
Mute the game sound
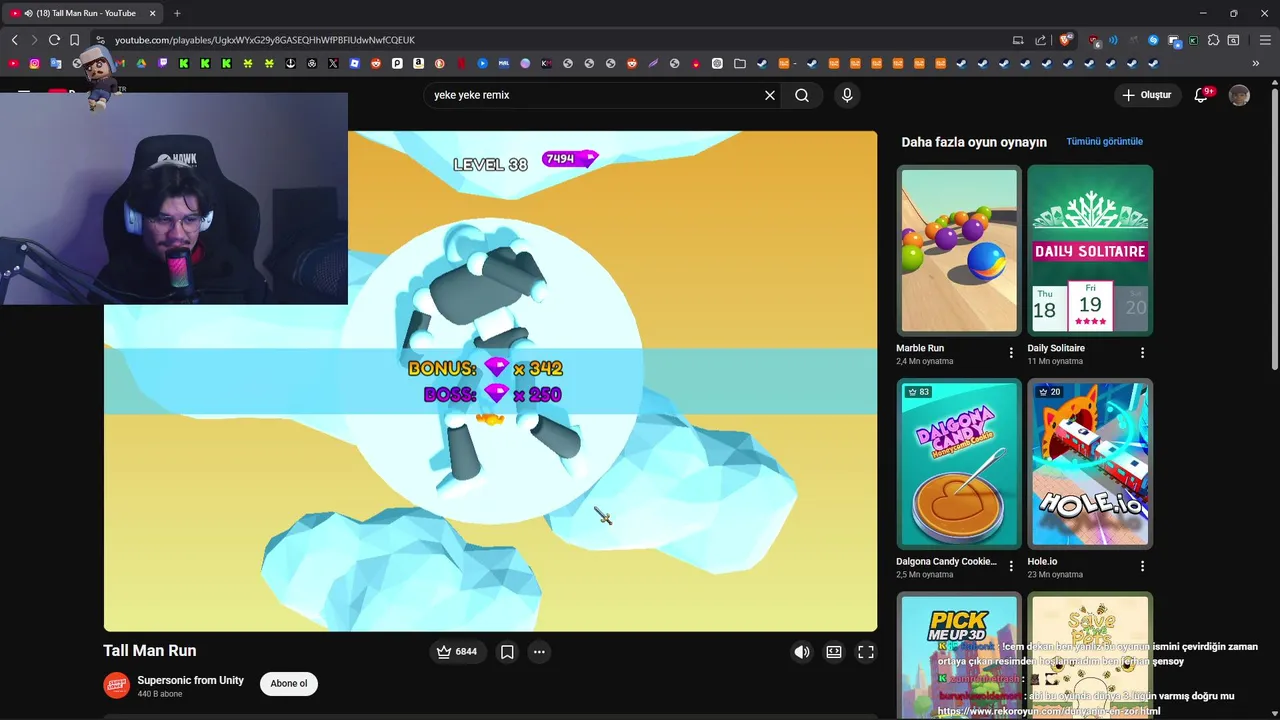tap(802, 652)
